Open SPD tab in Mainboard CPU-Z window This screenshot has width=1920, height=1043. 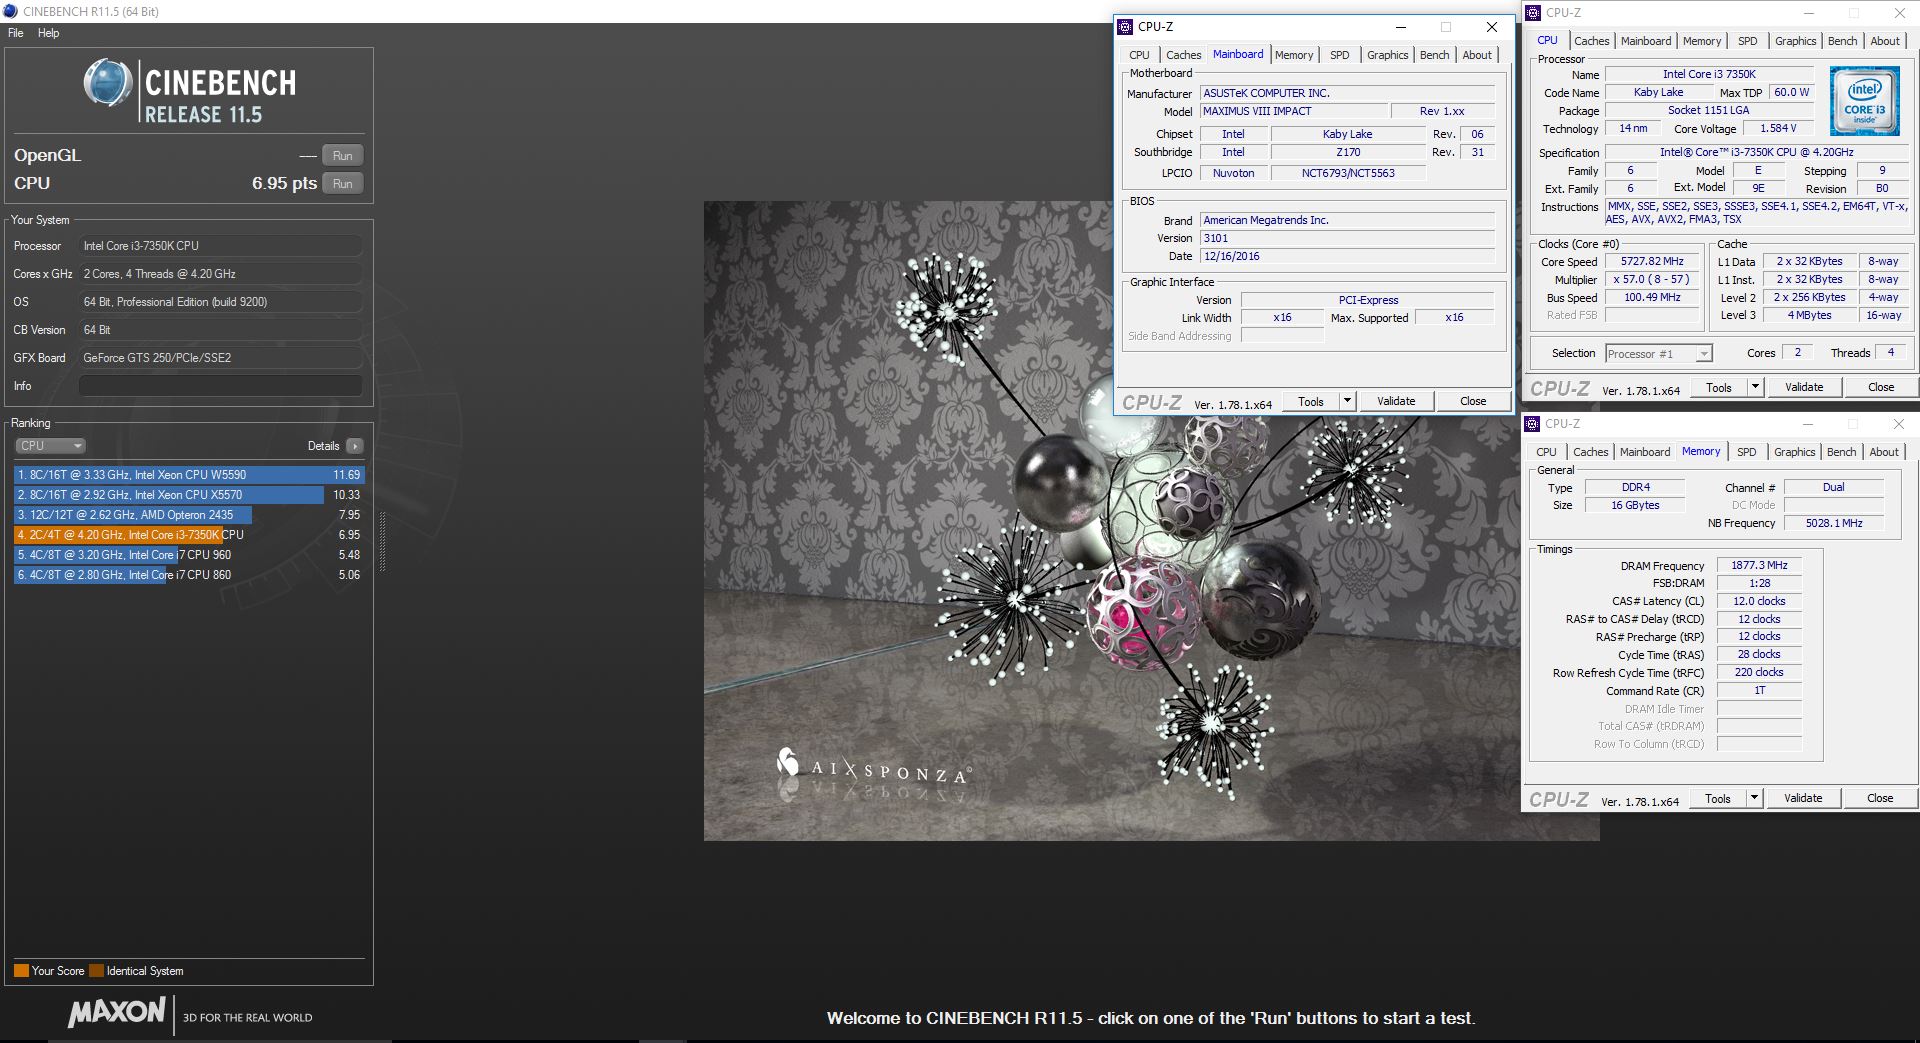point(1339,55)
